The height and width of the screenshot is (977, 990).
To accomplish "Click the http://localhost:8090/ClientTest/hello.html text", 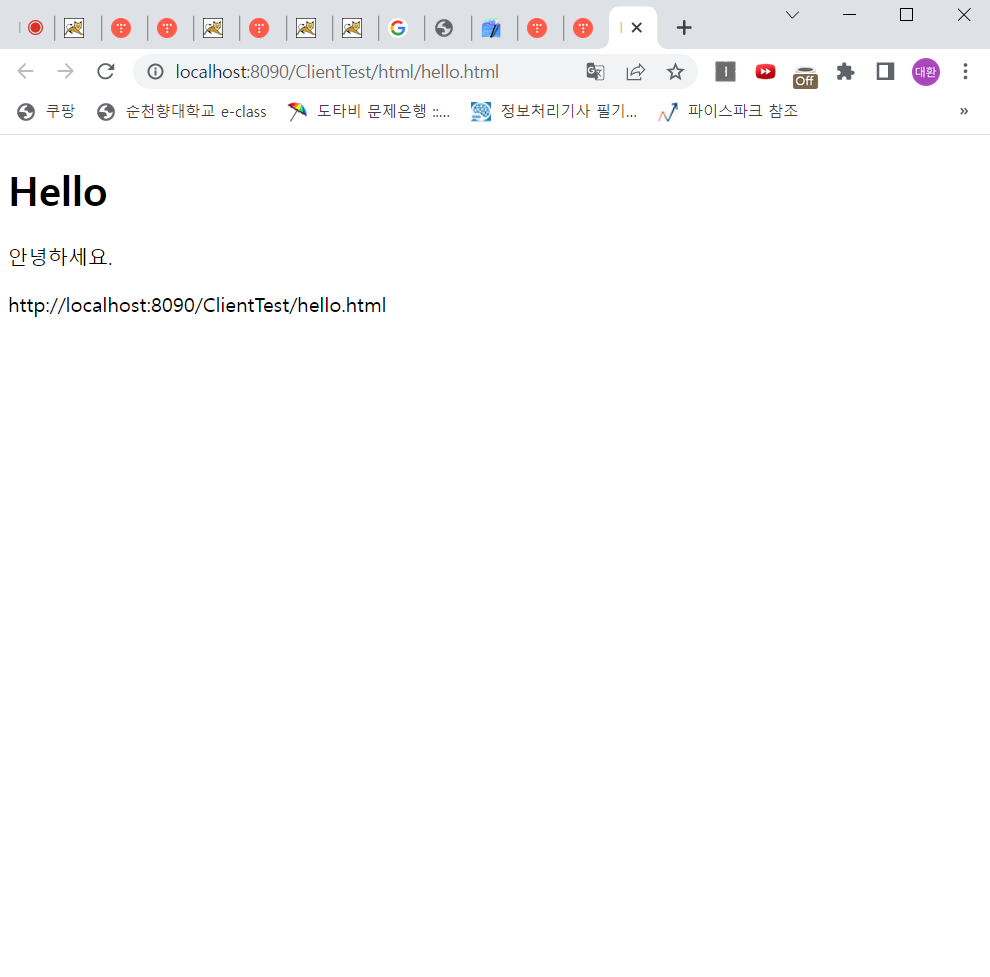I will click(197, 306).
